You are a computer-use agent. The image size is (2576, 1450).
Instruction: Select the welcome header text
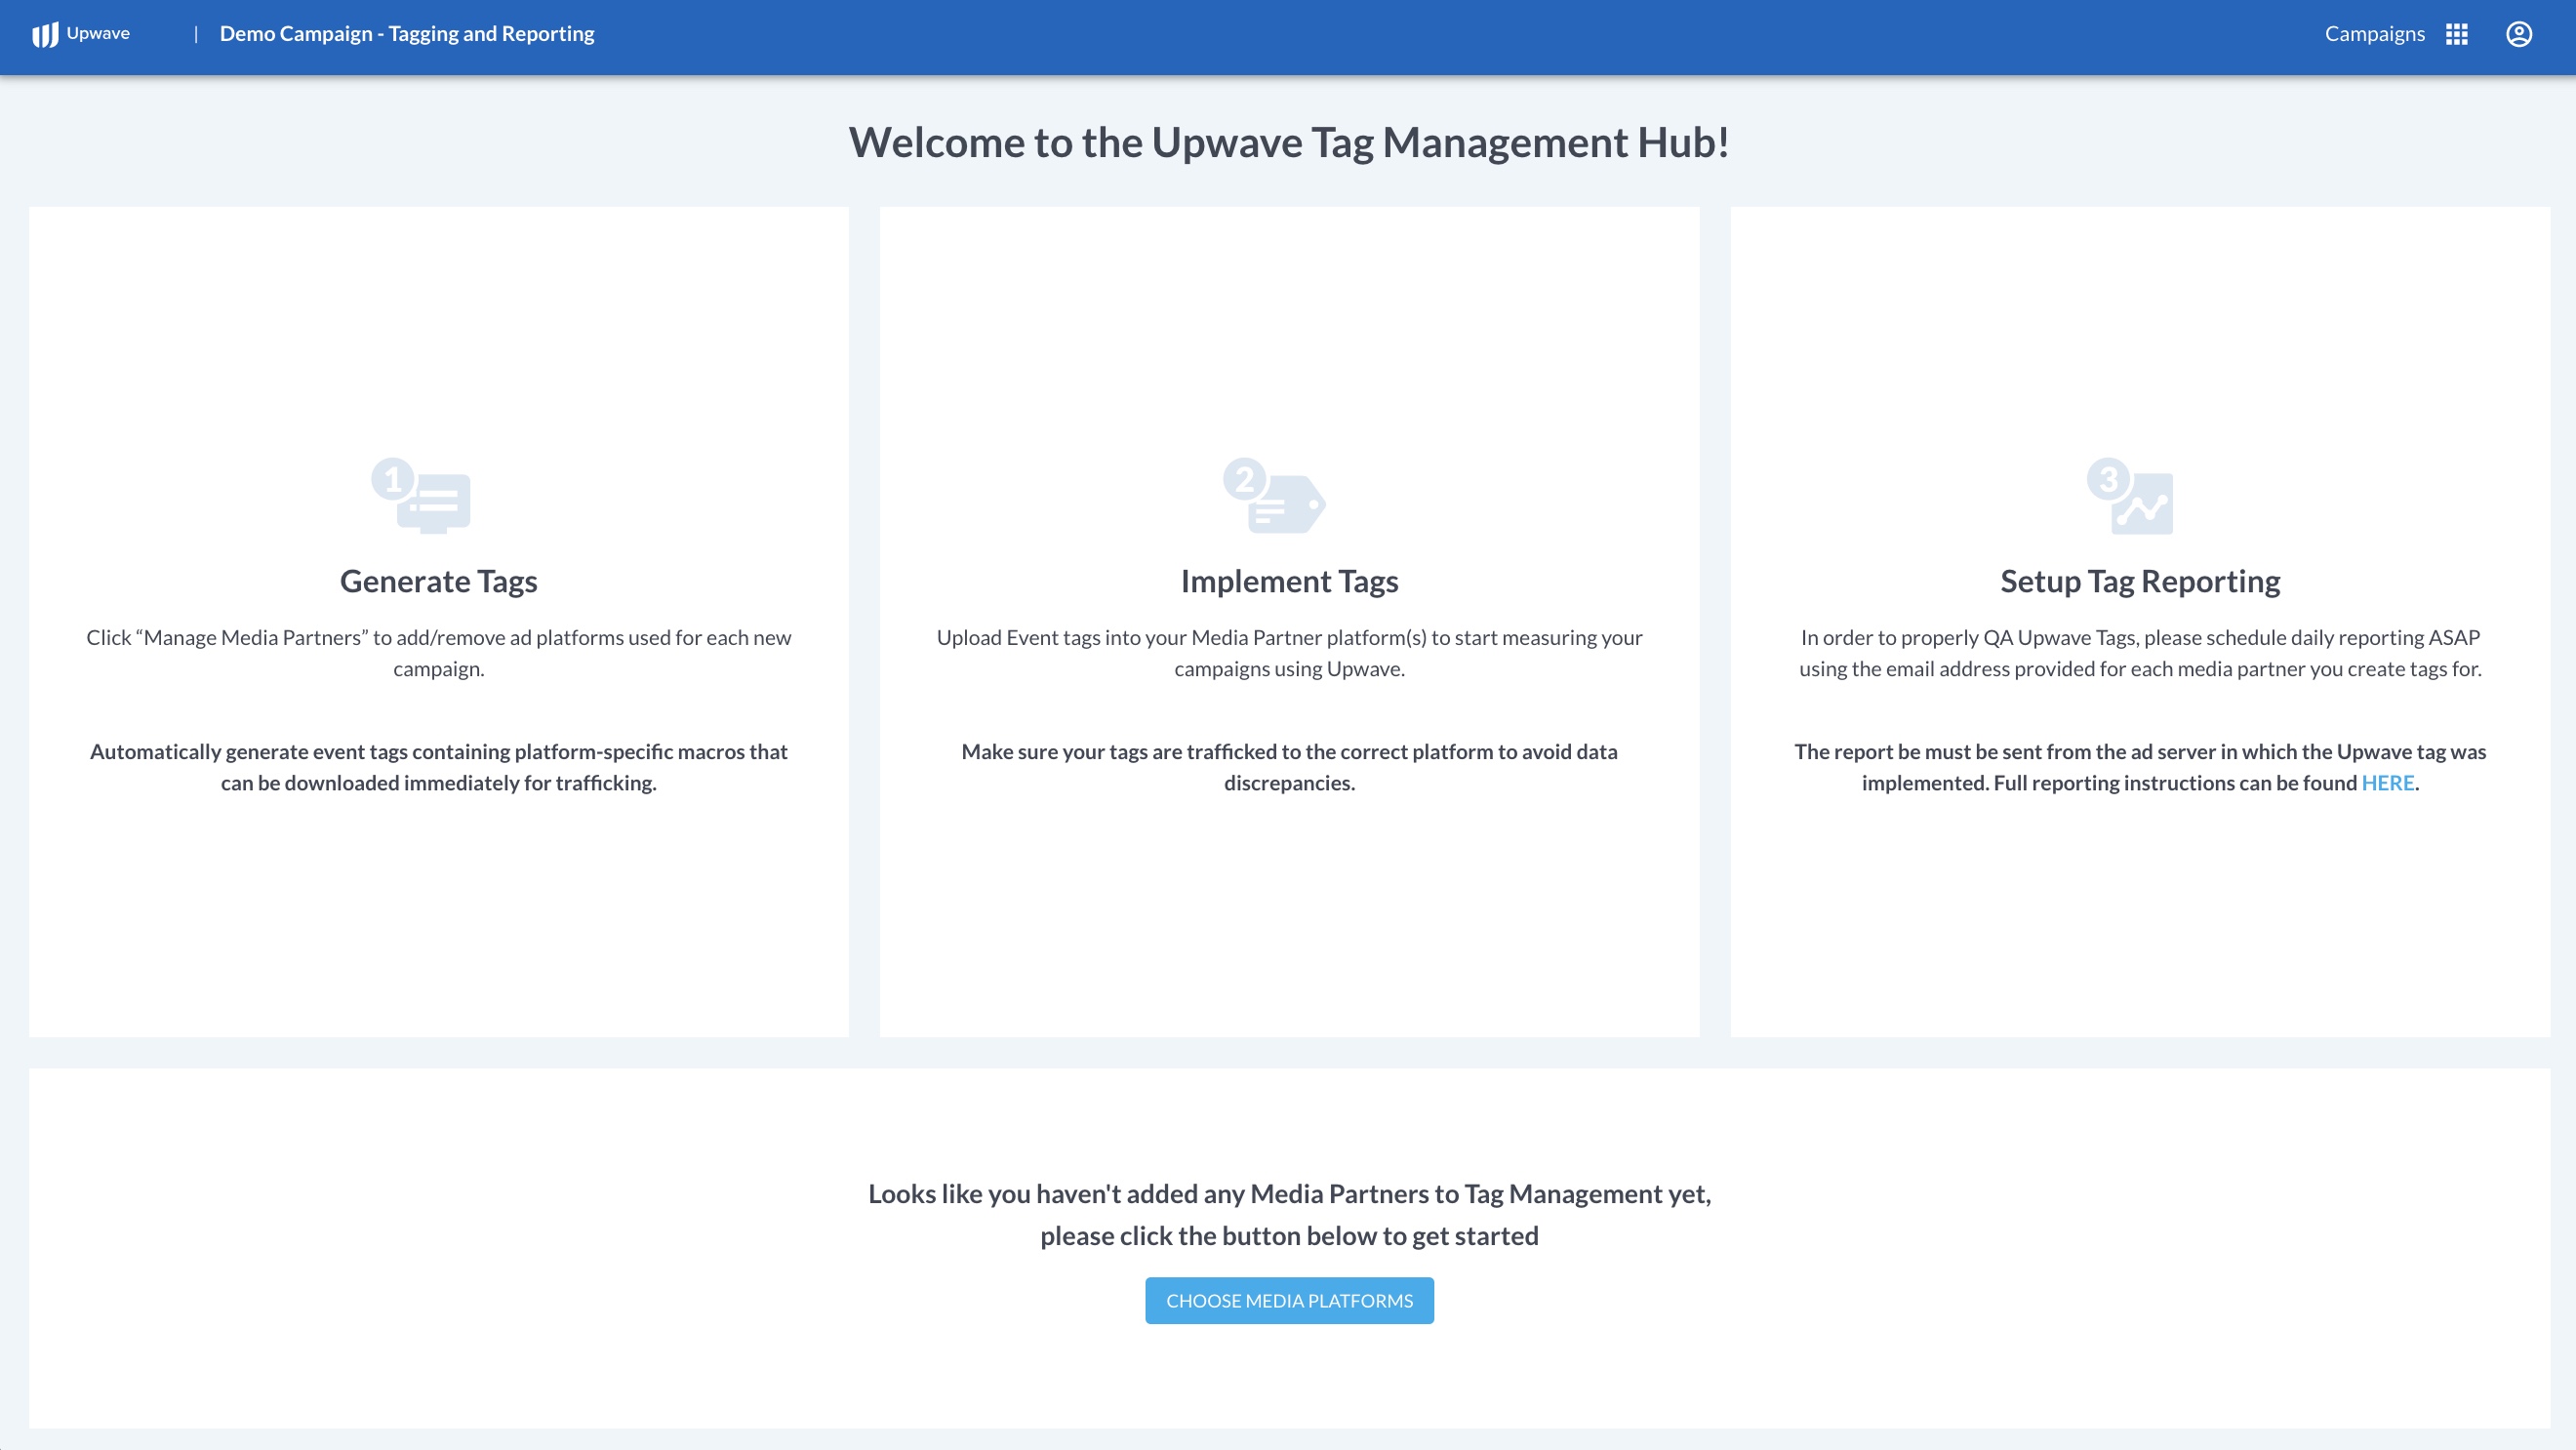click(x=1288, y=142)
